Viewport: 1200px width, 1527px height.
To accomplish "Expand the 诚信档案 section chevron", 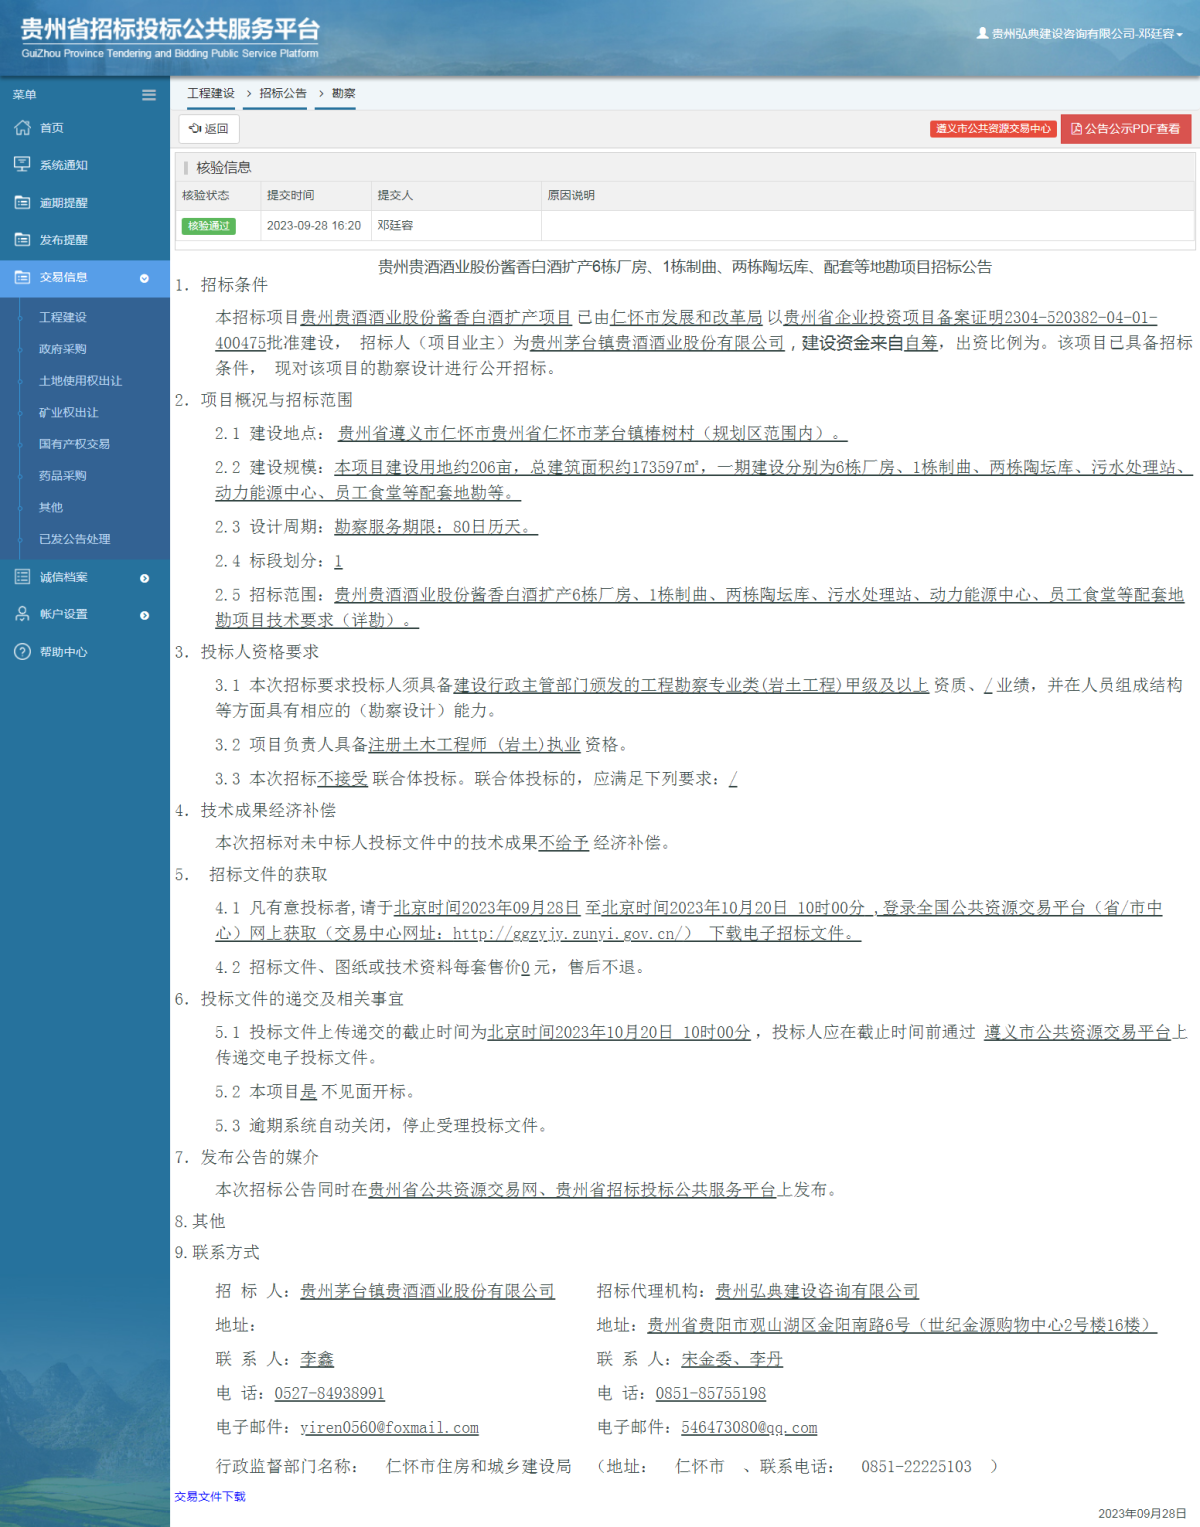I will click(146, 577).
